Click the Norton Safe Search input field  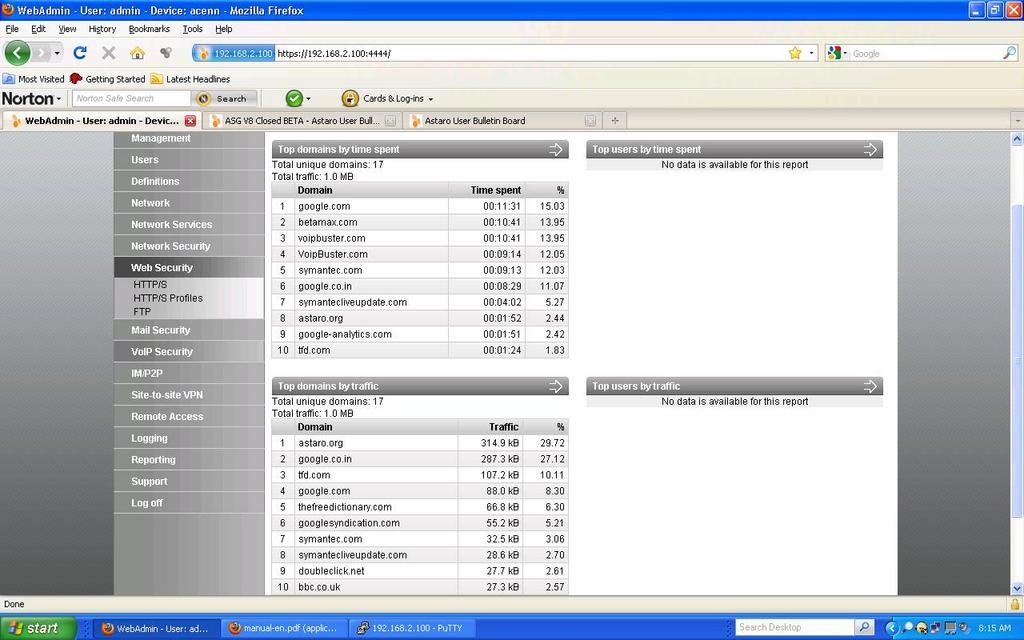(x=130, y=98)
